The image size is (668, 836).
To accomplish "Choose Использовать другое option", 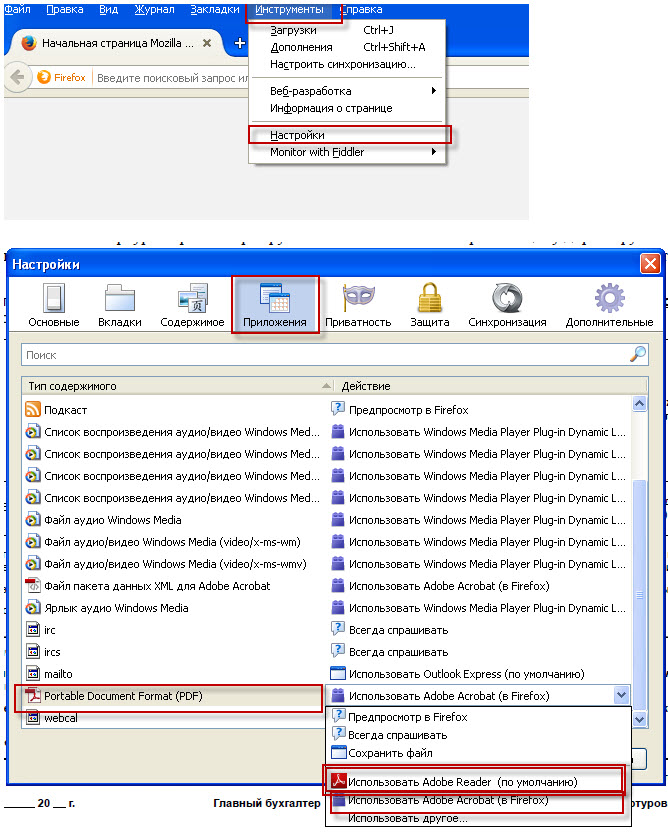I will 478,818.
